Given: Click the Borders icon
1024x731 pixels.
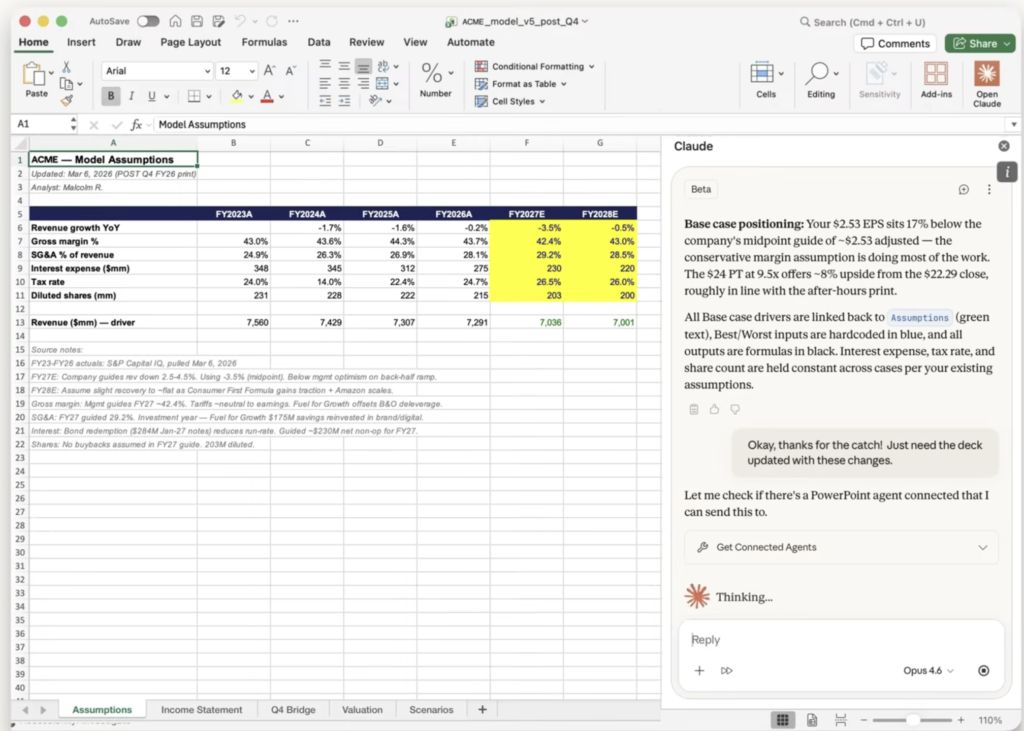Looking at the screenshot, I should (x=194, y=96).
